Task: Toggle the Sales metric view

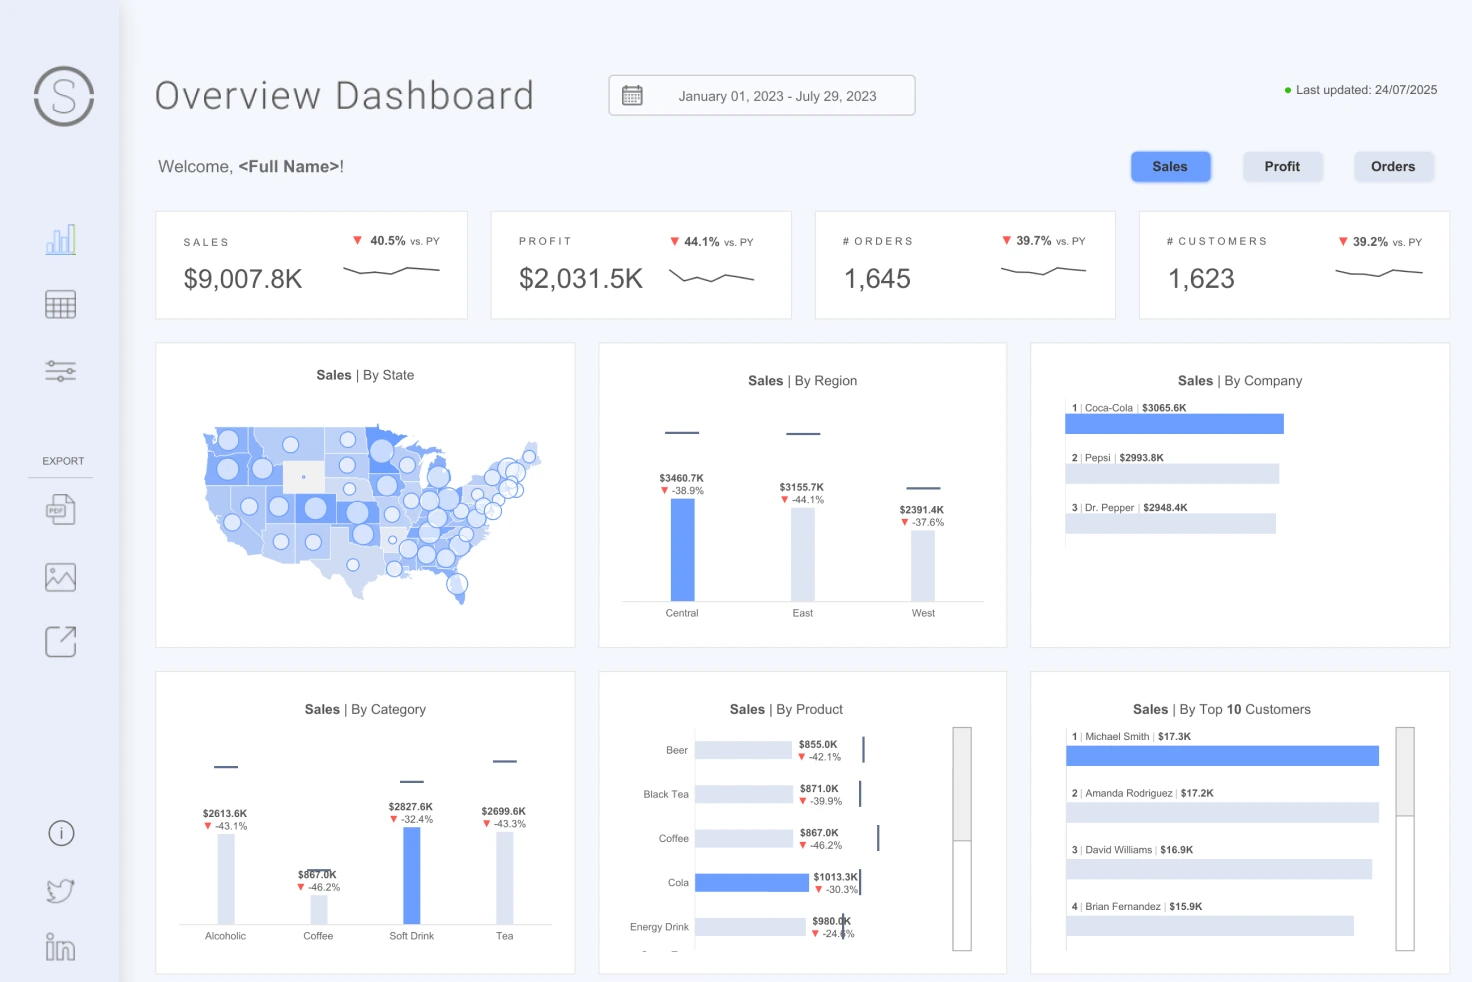Action: coord(1170,166)
